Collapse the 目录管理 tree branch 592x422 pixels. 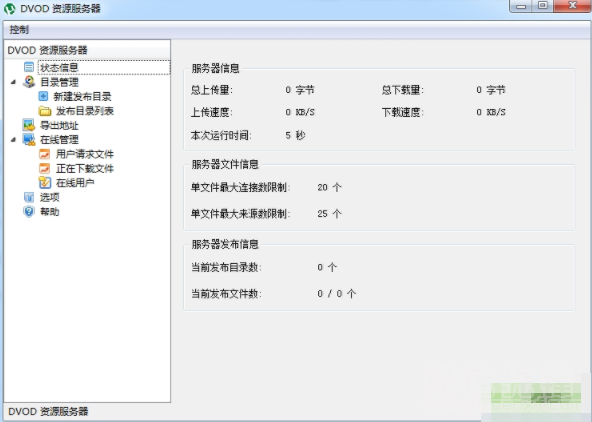pos(14,82)
